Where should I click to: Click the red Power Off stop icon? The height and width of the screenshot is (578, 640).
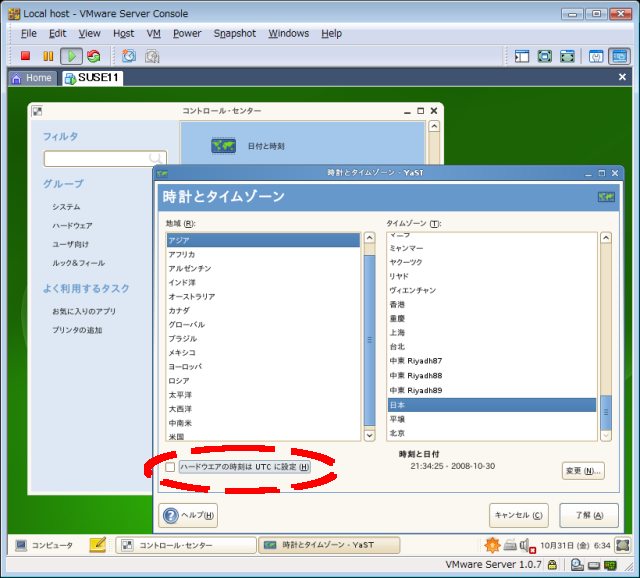[25, 56]
